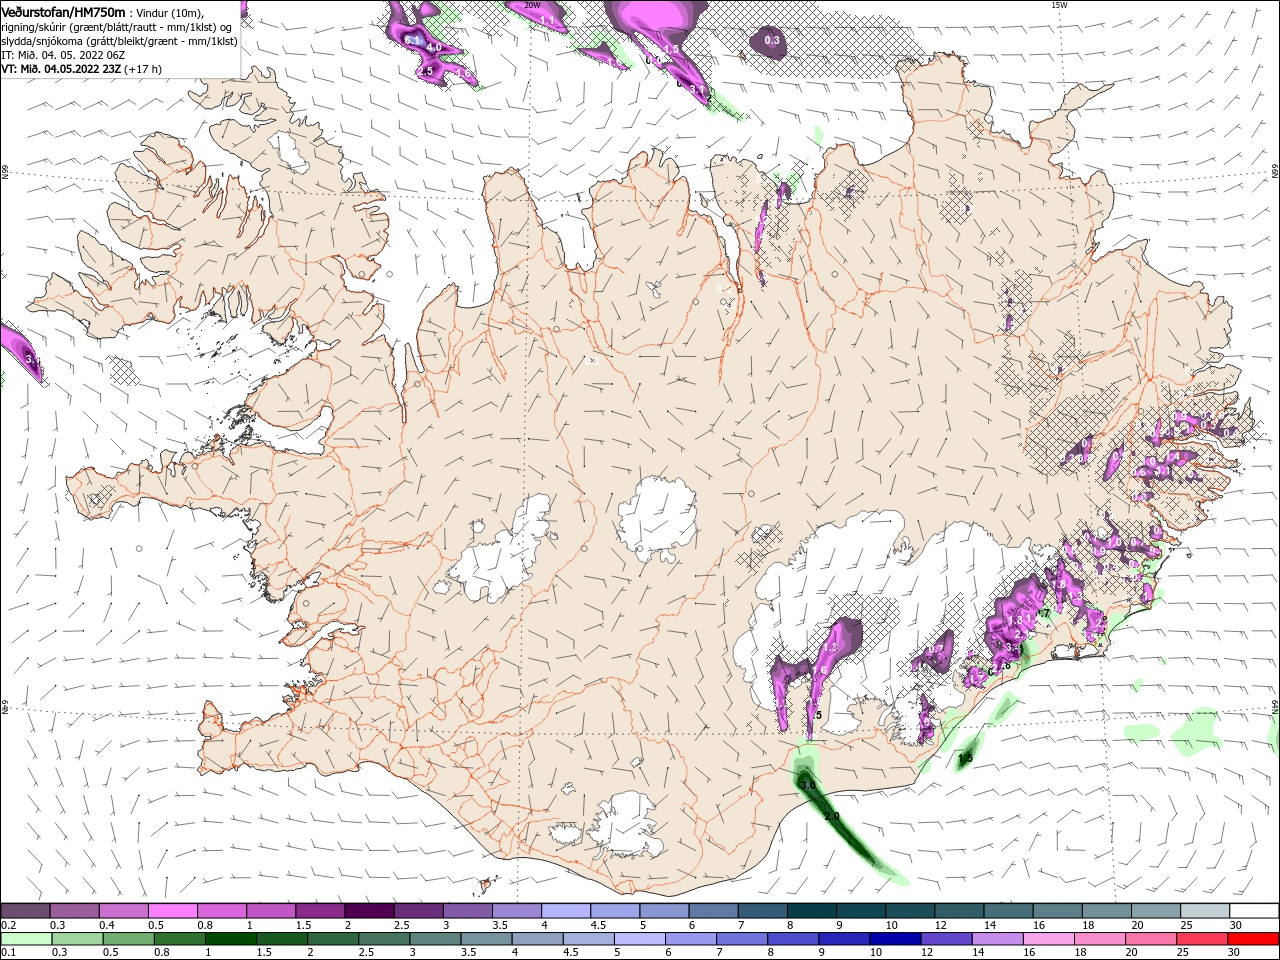1280x960 pixels.
Task: Click the pale green first rain legend swatch
Action: 25,939
